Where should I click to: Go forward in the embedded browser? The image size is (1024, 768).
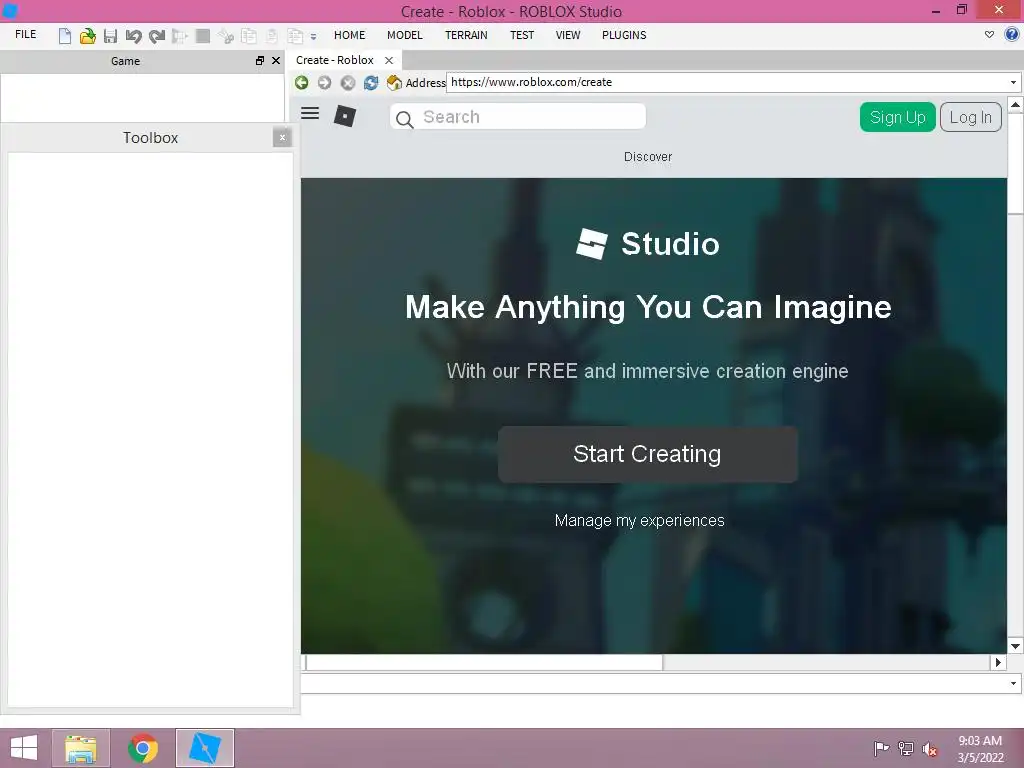point(325,82)
